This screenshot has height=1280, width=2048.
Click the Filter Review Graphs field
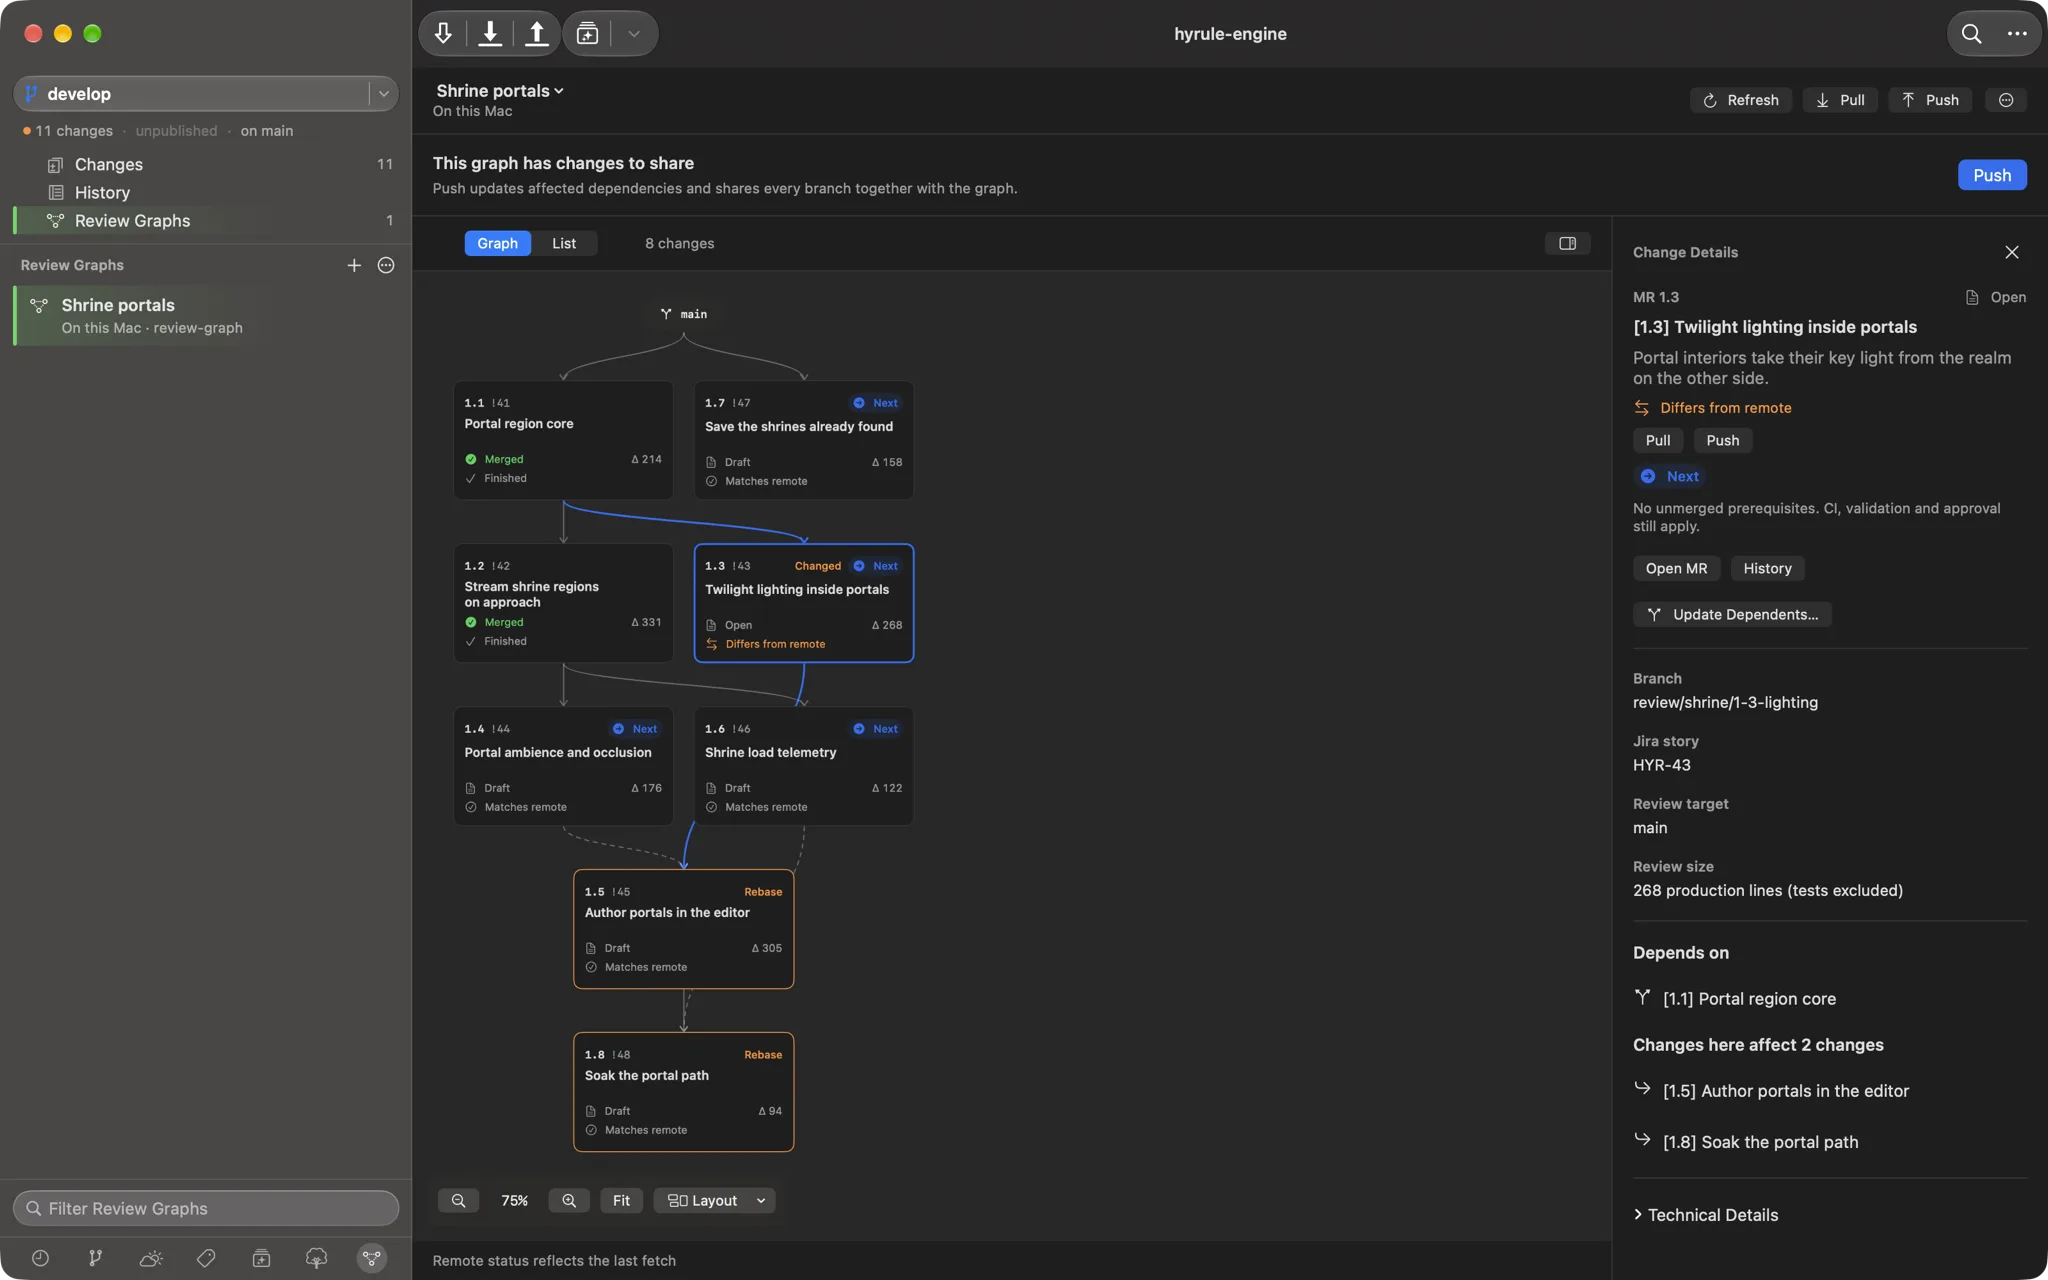206,1208
